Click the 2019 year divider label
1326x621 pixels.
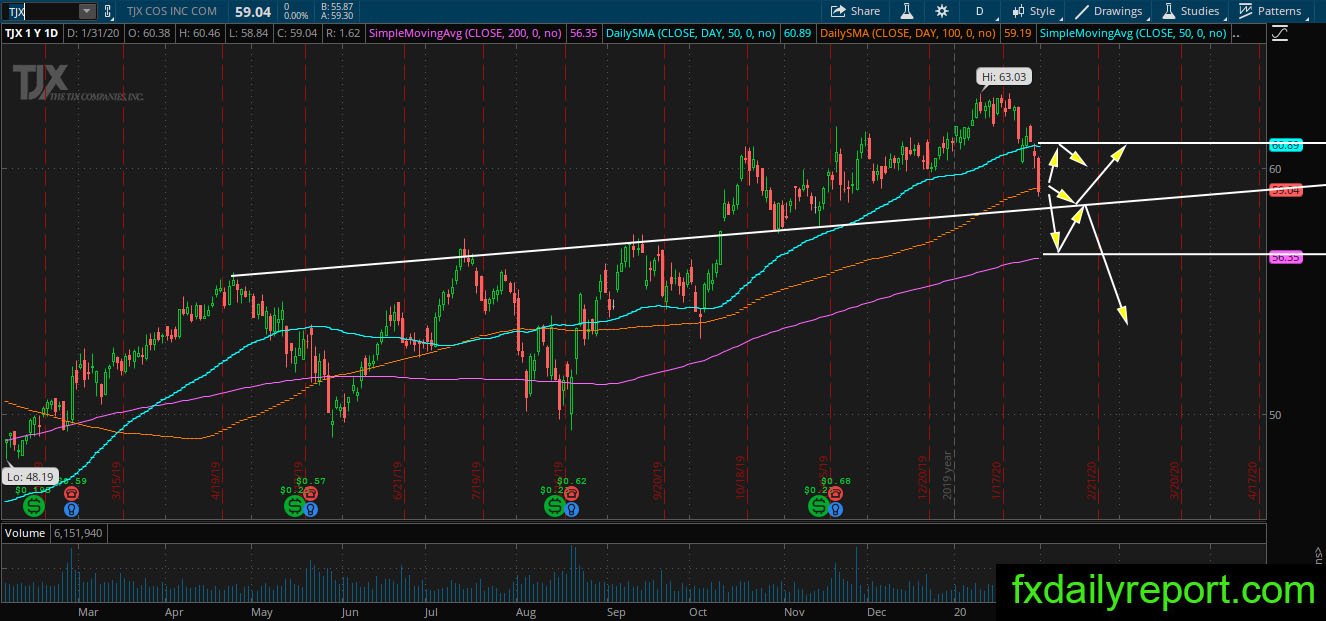pyautogui.click(x=948, y=477)
